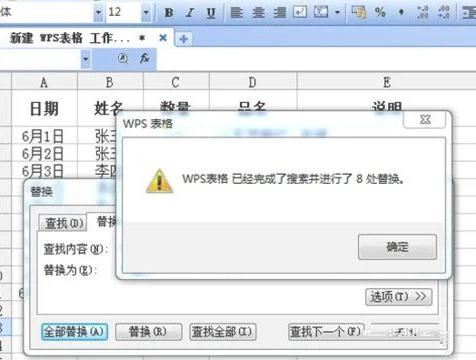Click the formula bar input area

[316, 59]
